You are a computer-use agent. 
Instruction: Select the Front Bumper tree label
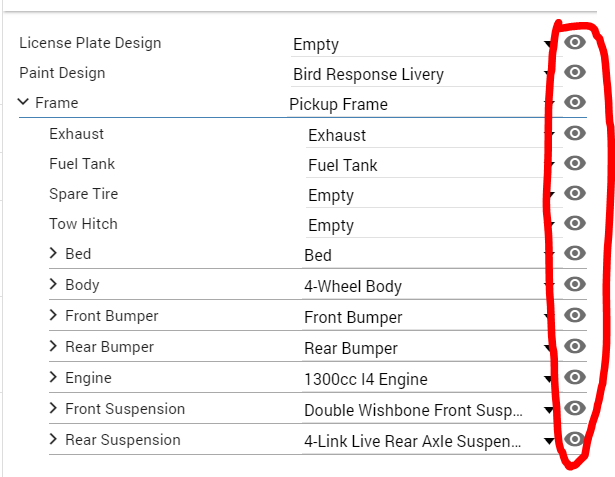point(112,316)
